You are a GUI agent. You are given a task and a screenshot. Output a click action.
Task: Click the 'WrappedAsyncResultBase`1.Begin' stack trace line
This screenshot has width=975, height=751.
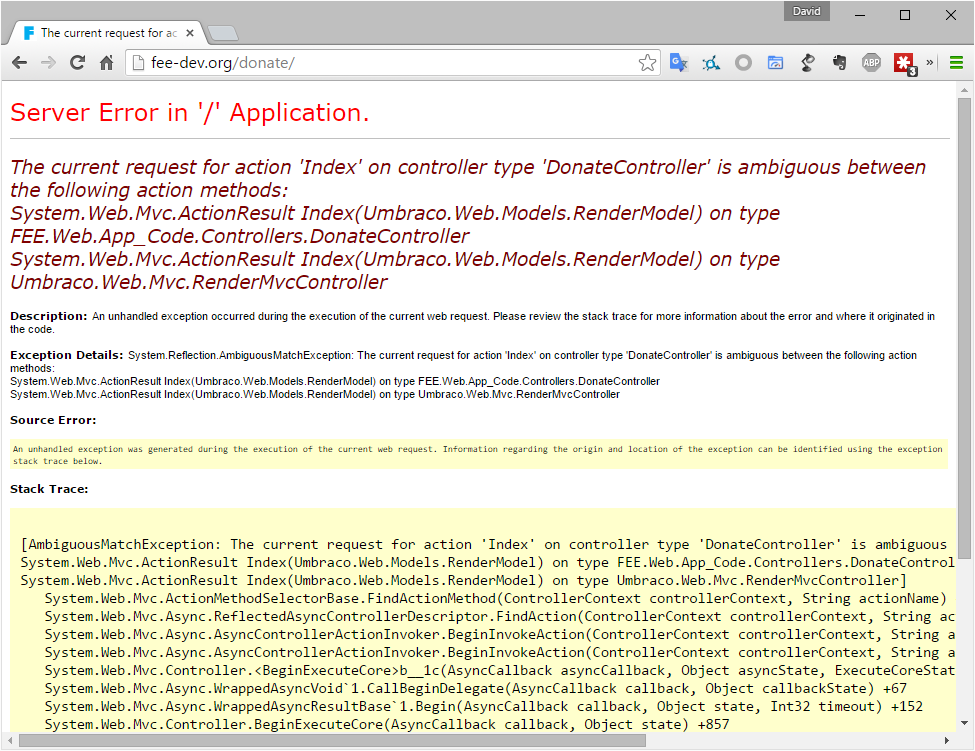click(484, 707)
